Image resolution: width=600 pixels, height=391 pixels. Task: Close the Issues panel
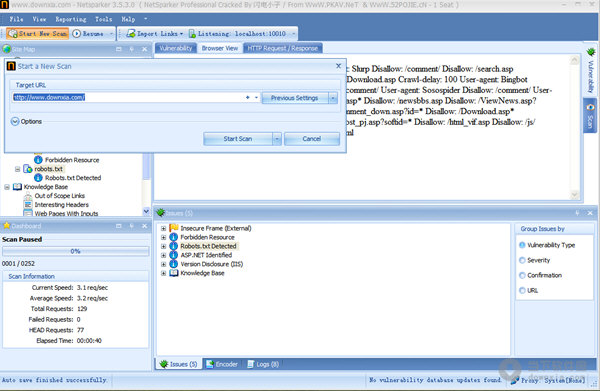(x=590, y=213)
